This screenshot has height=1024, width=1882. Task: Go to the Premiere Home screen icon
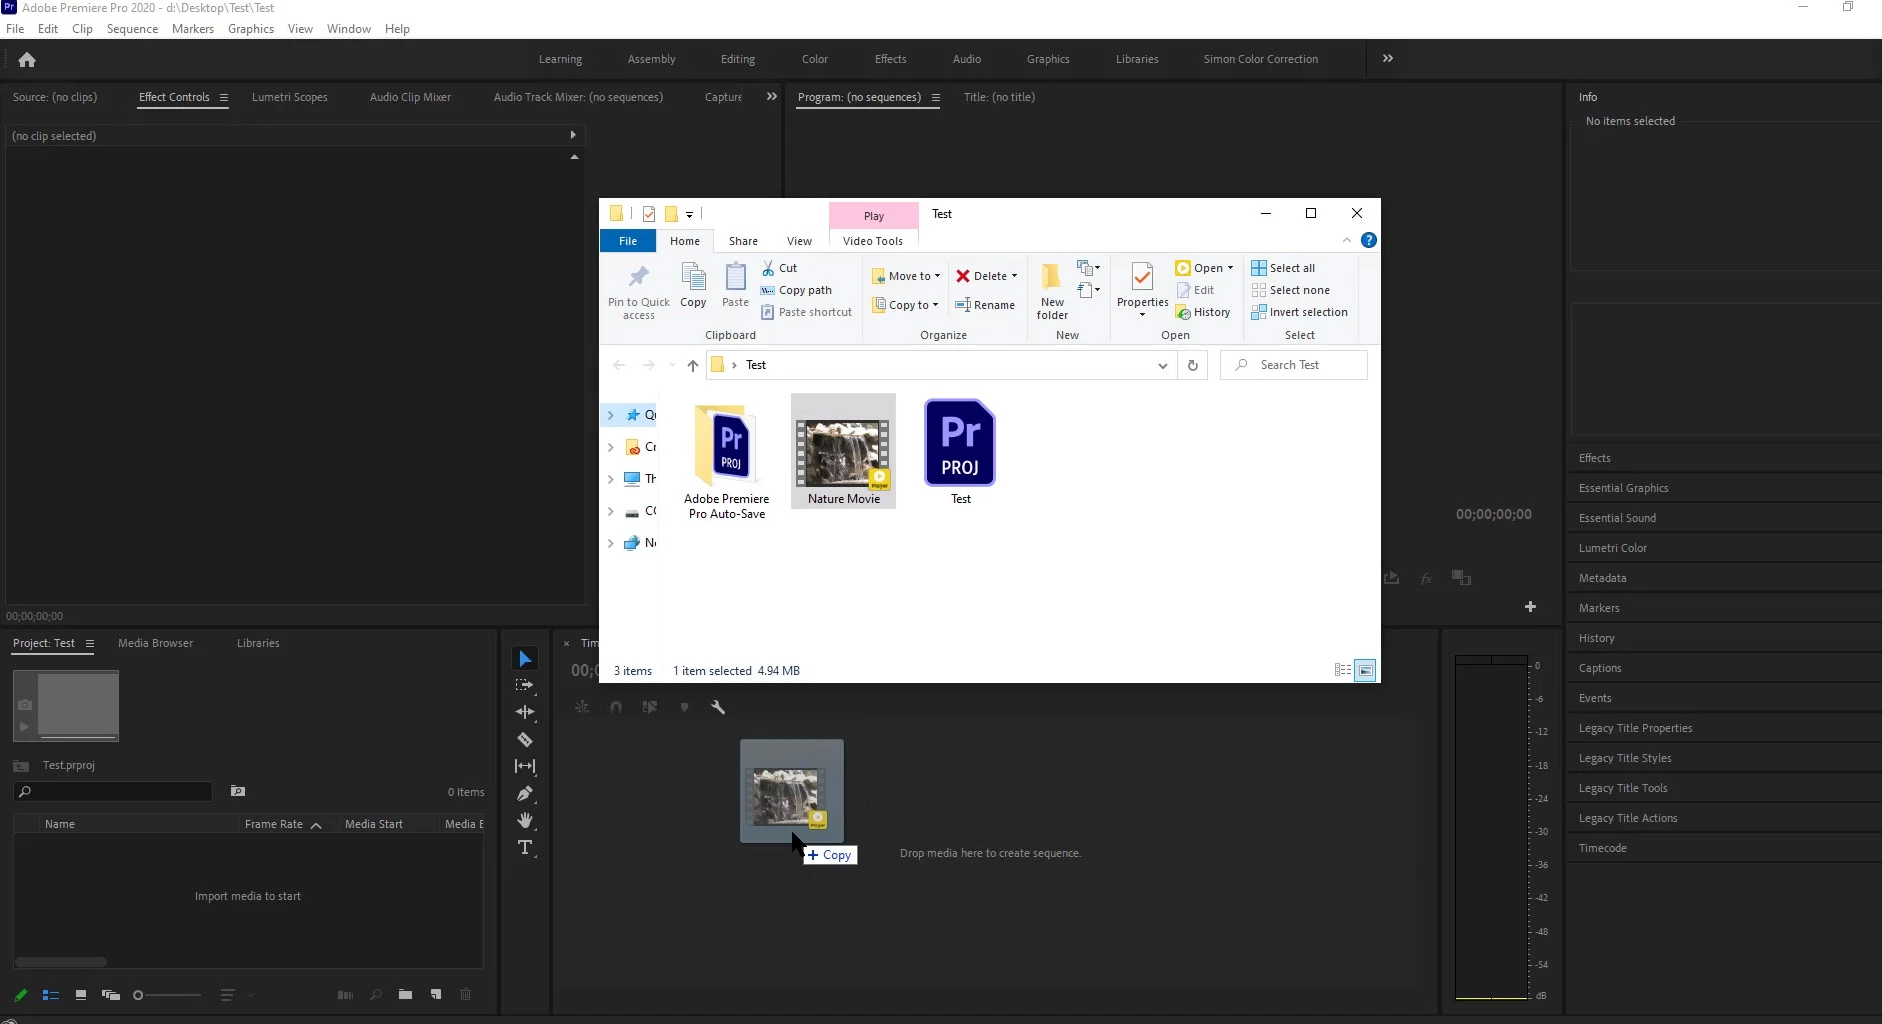(x=27, y=60)
